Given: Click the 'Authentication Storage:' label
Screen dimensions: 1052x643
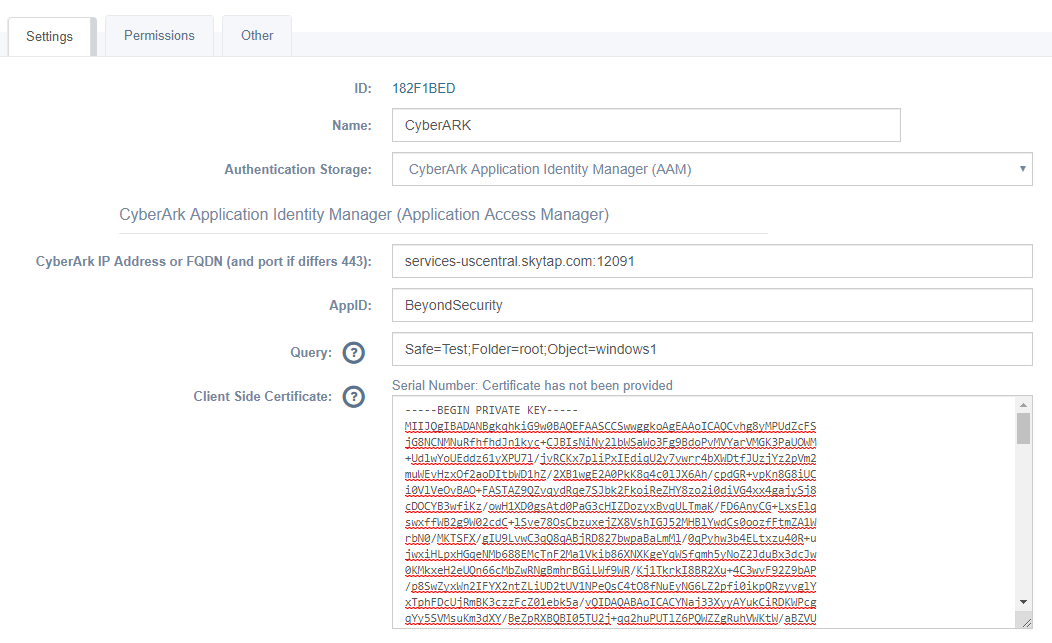Looking at the screenshot, I should (x=298, y=169).
